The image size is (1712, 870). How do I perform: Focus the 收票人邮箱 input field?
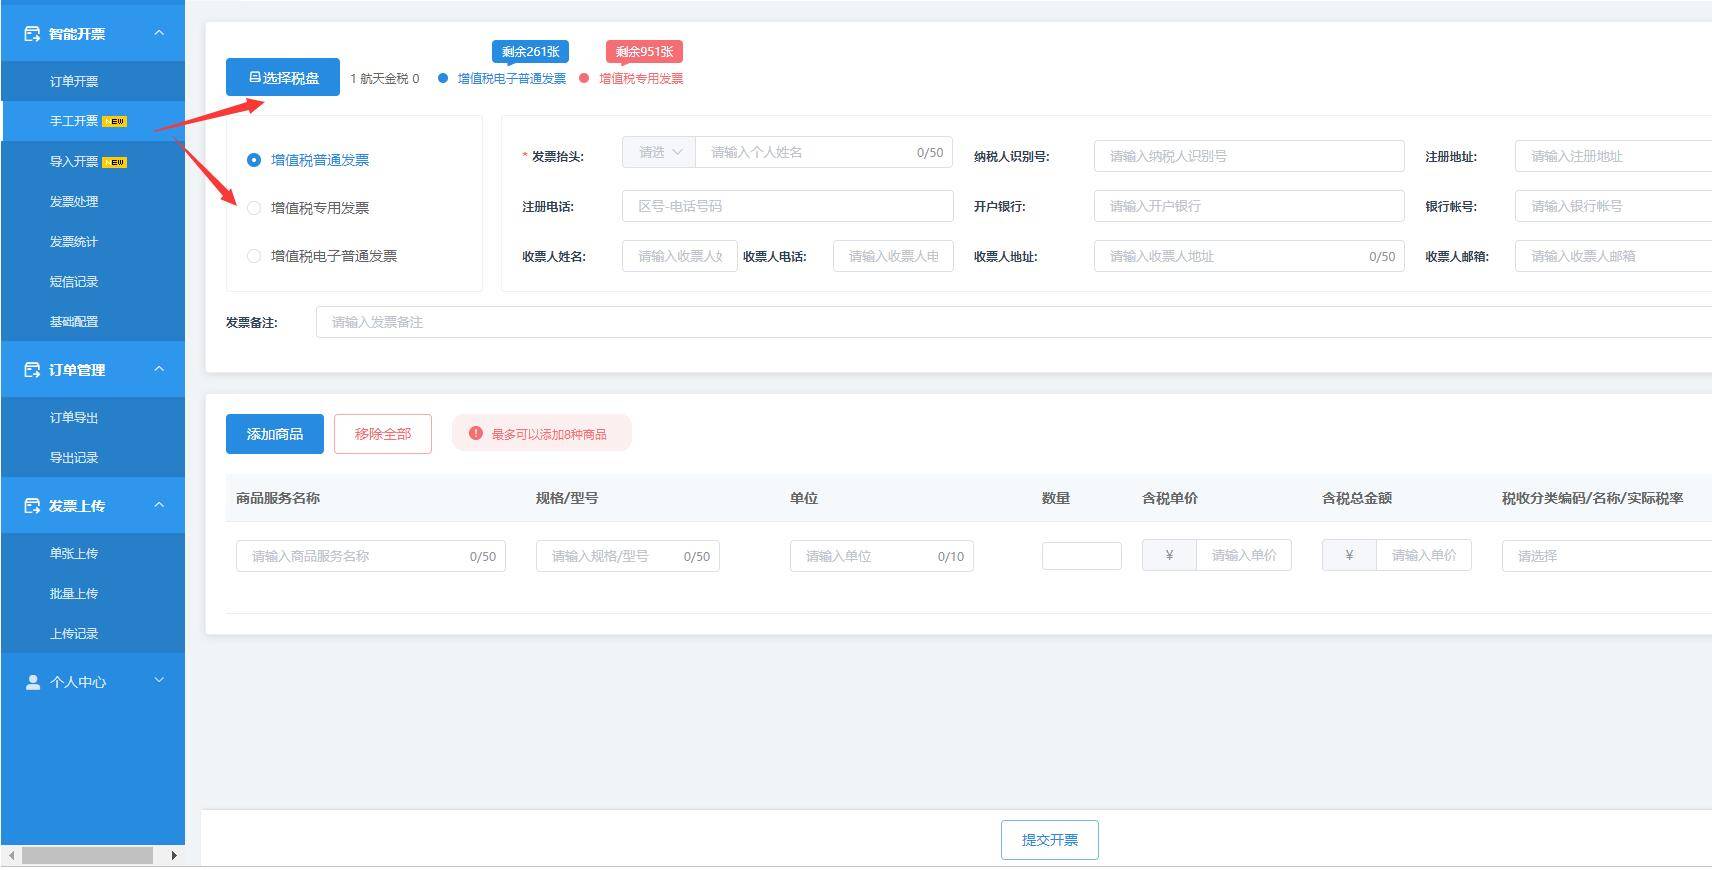[1613, 256]
